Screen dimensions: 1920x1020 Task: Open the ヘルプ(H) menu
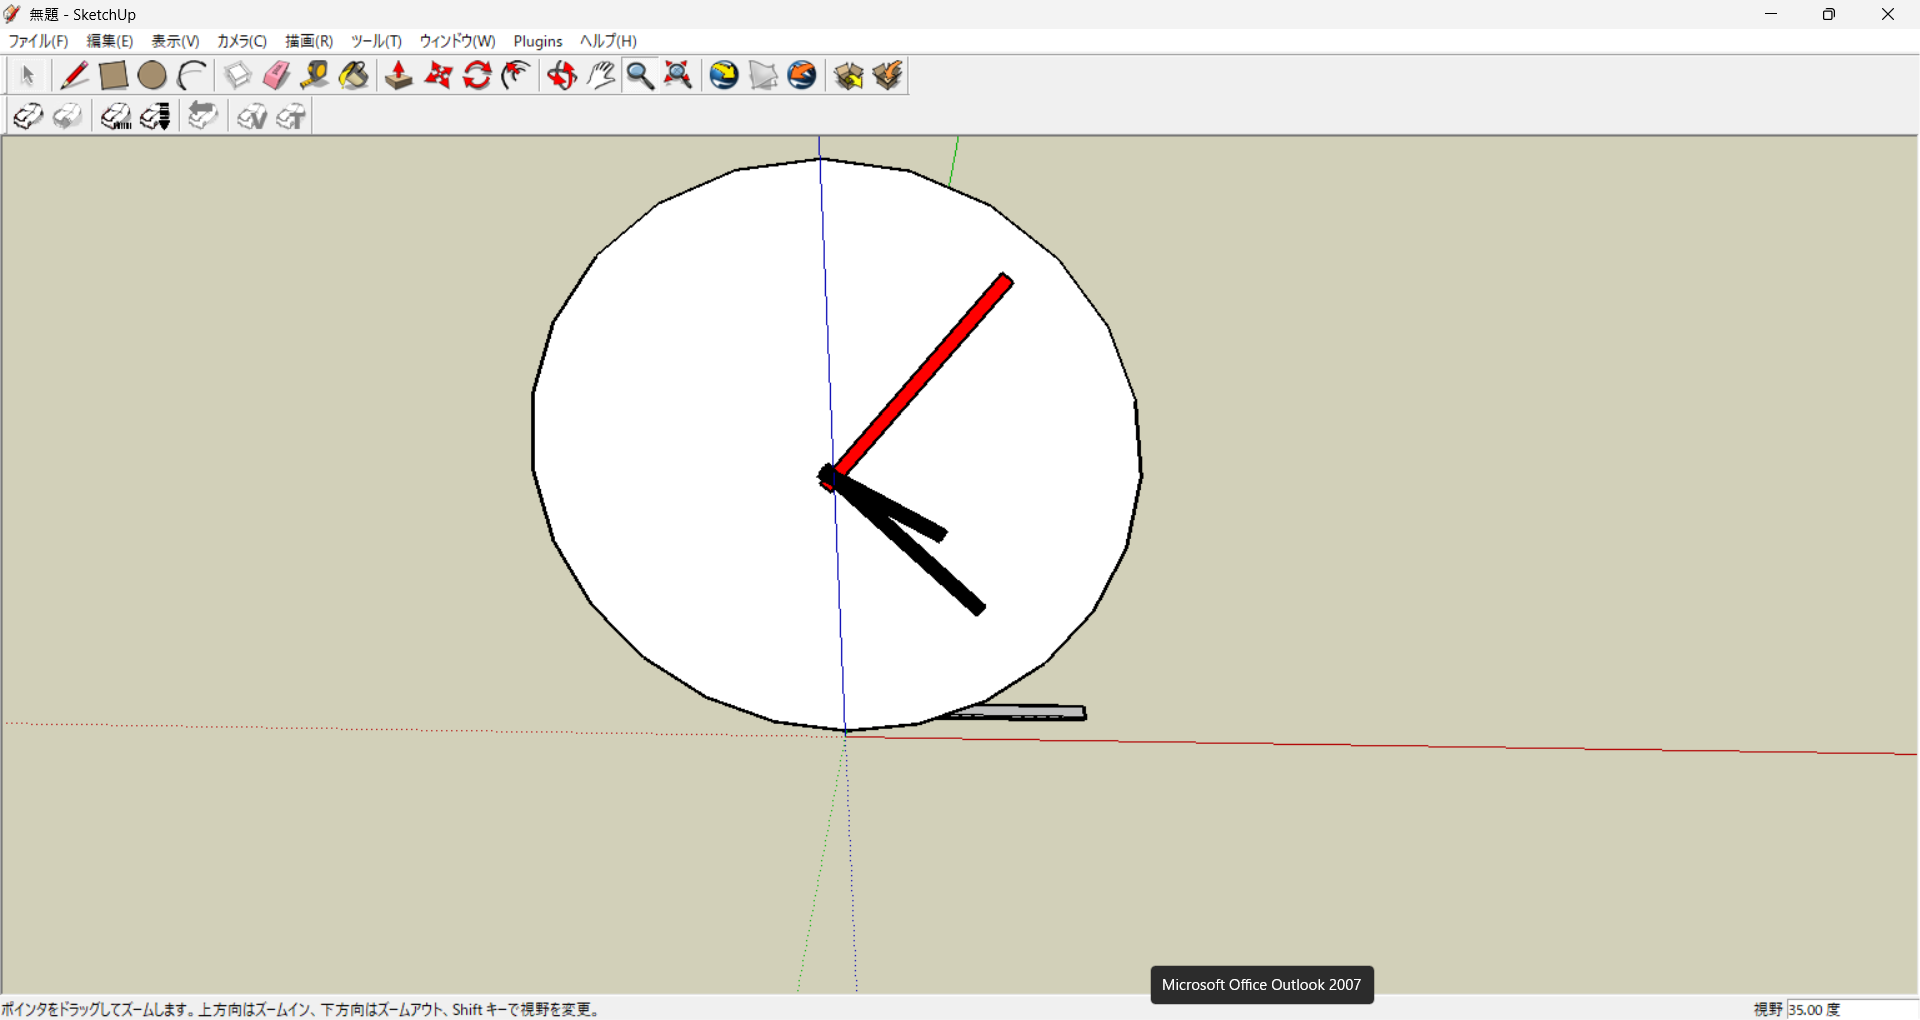pyautogui.click(x=608, y=41)
